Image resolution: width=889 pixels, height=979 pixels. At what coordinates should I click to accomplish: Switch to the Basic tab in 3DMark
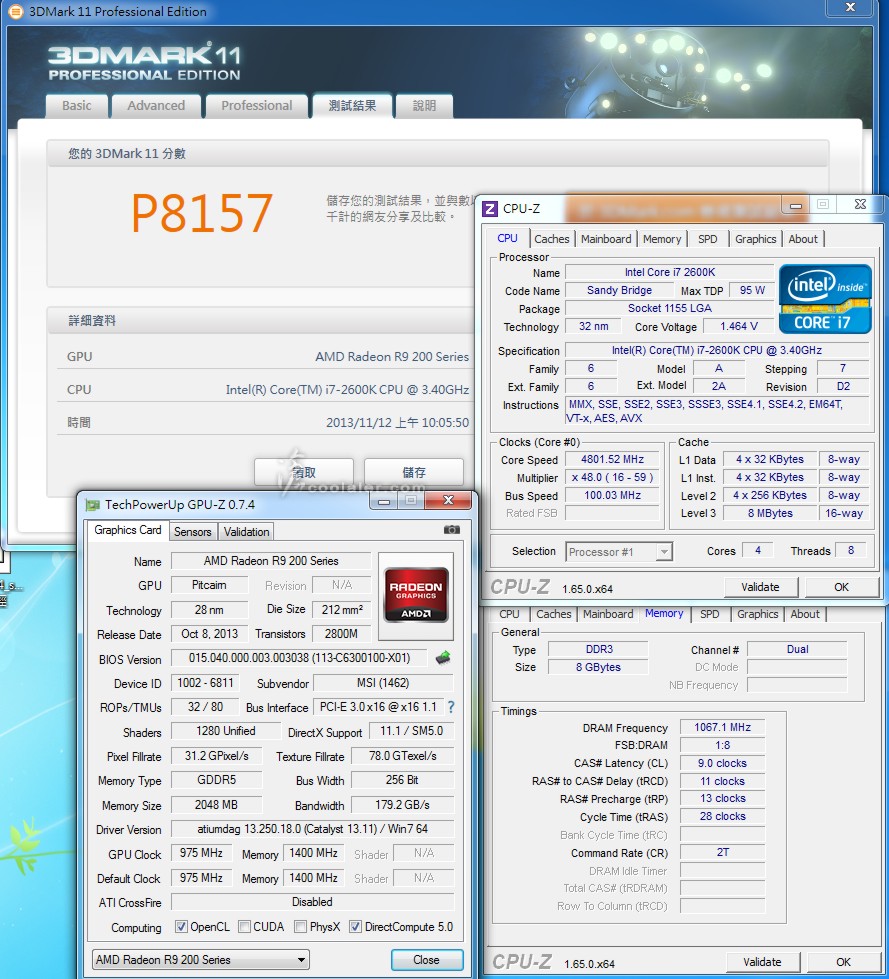click(77, 106)
